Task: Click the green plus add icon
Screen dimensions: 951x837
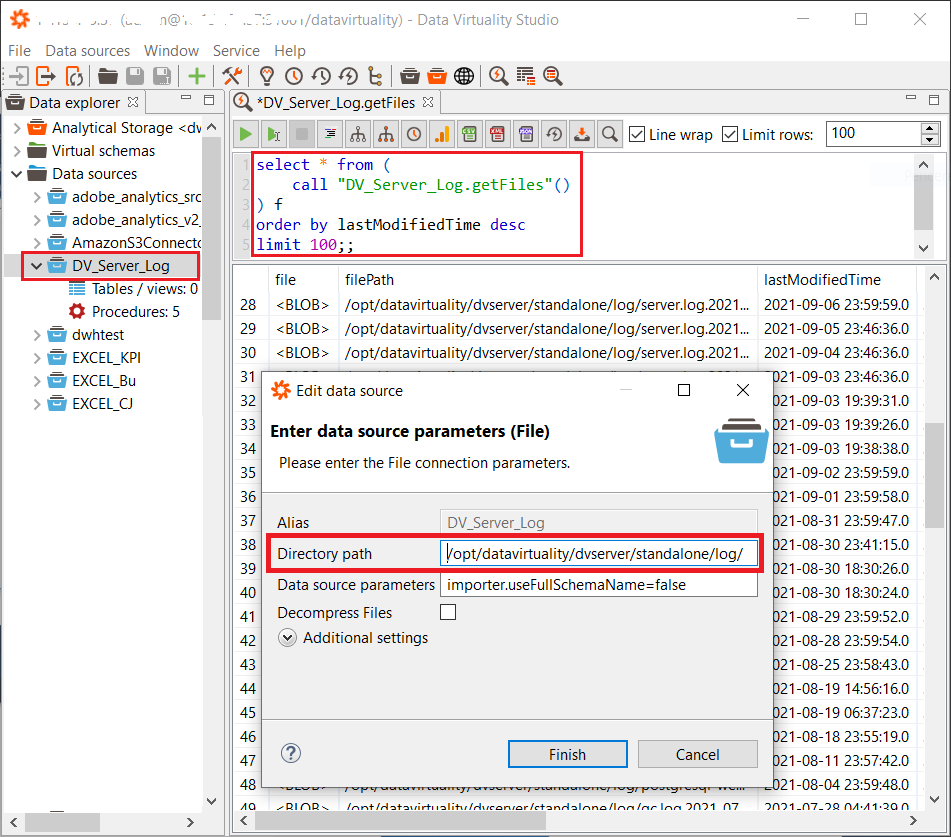Action: [197, 76]
